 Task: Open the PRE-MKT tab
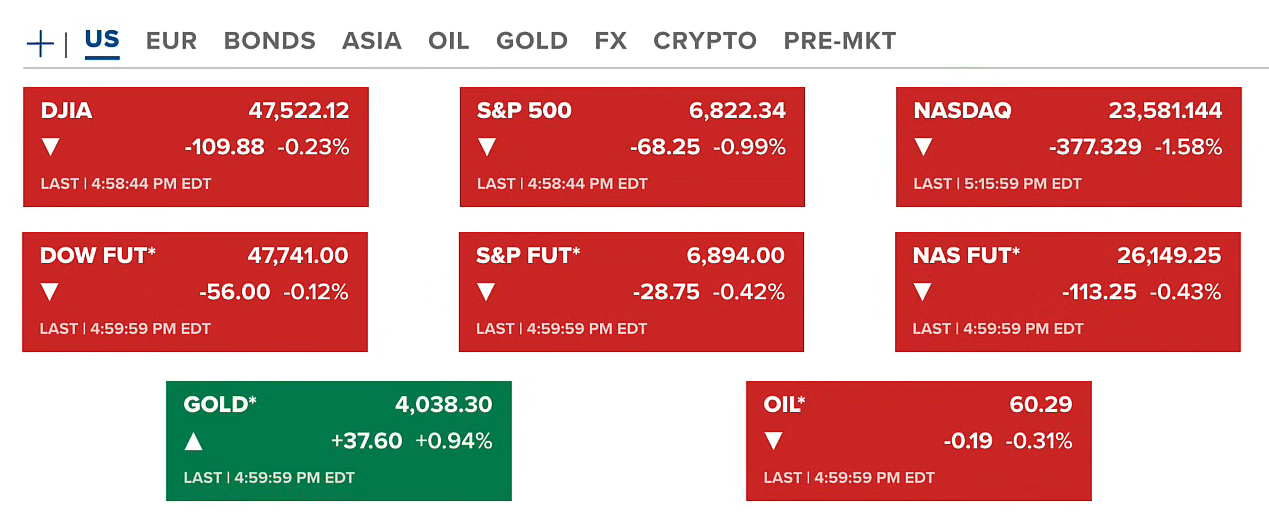coord(839,41)
